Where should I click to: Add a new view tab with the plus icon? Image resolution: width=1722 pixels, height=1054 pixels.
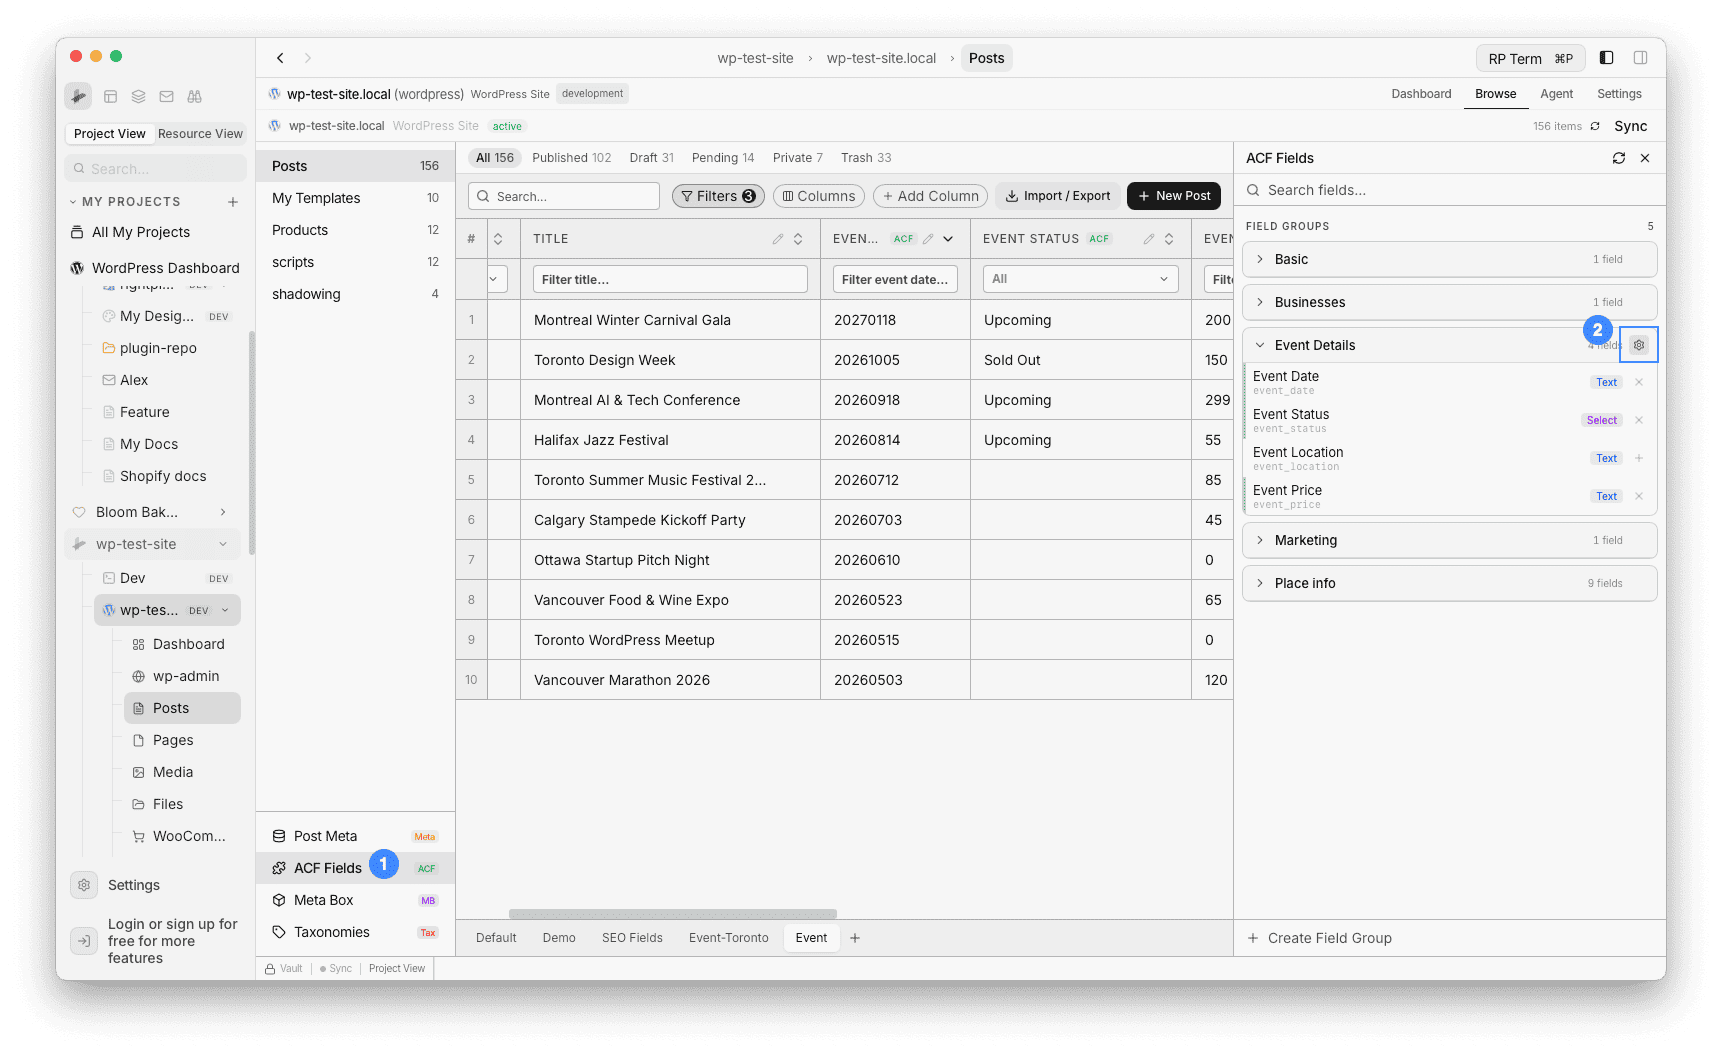tap(855, 938)
